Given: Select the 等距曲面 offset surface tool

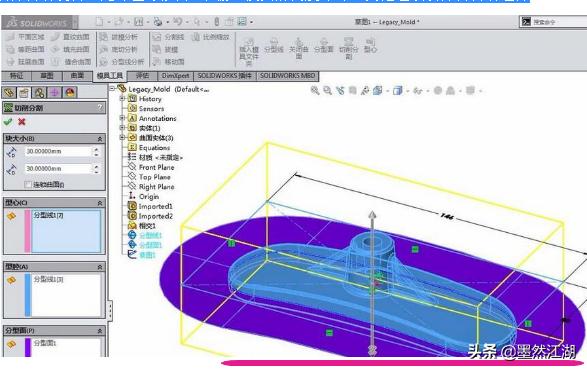Looking at the screenshot, I should point(25,49).
